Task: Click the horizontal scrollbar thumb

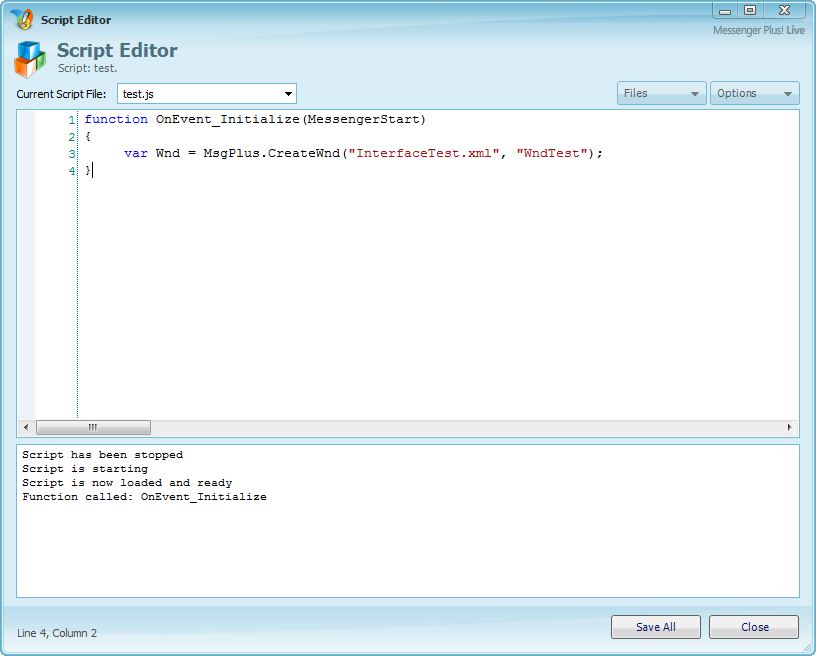Action: 93,427
